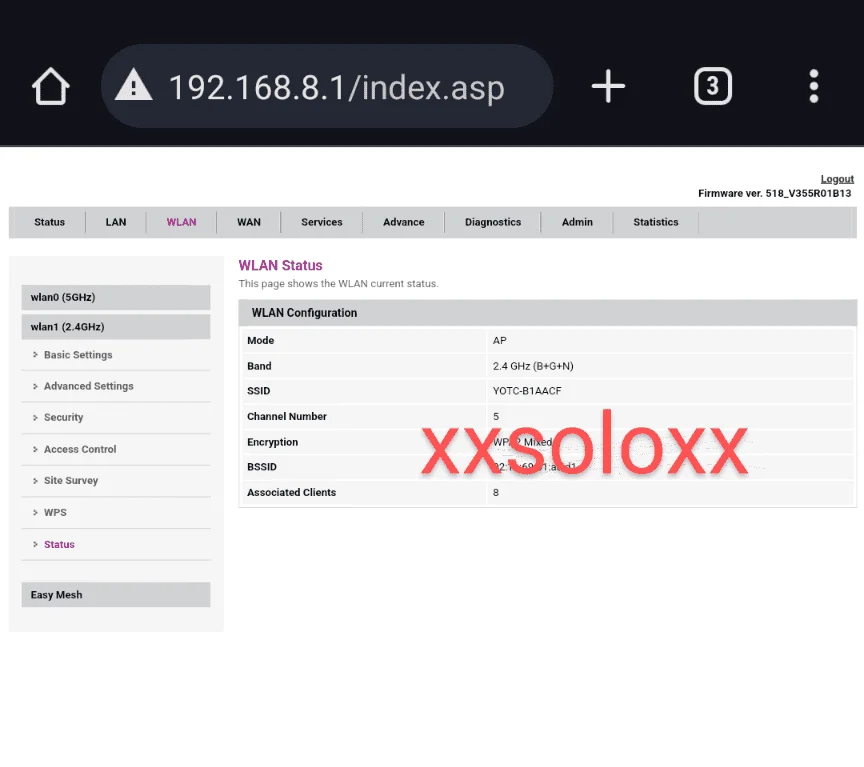Open Site Survey in the sidebar

(x=71, y=480)
